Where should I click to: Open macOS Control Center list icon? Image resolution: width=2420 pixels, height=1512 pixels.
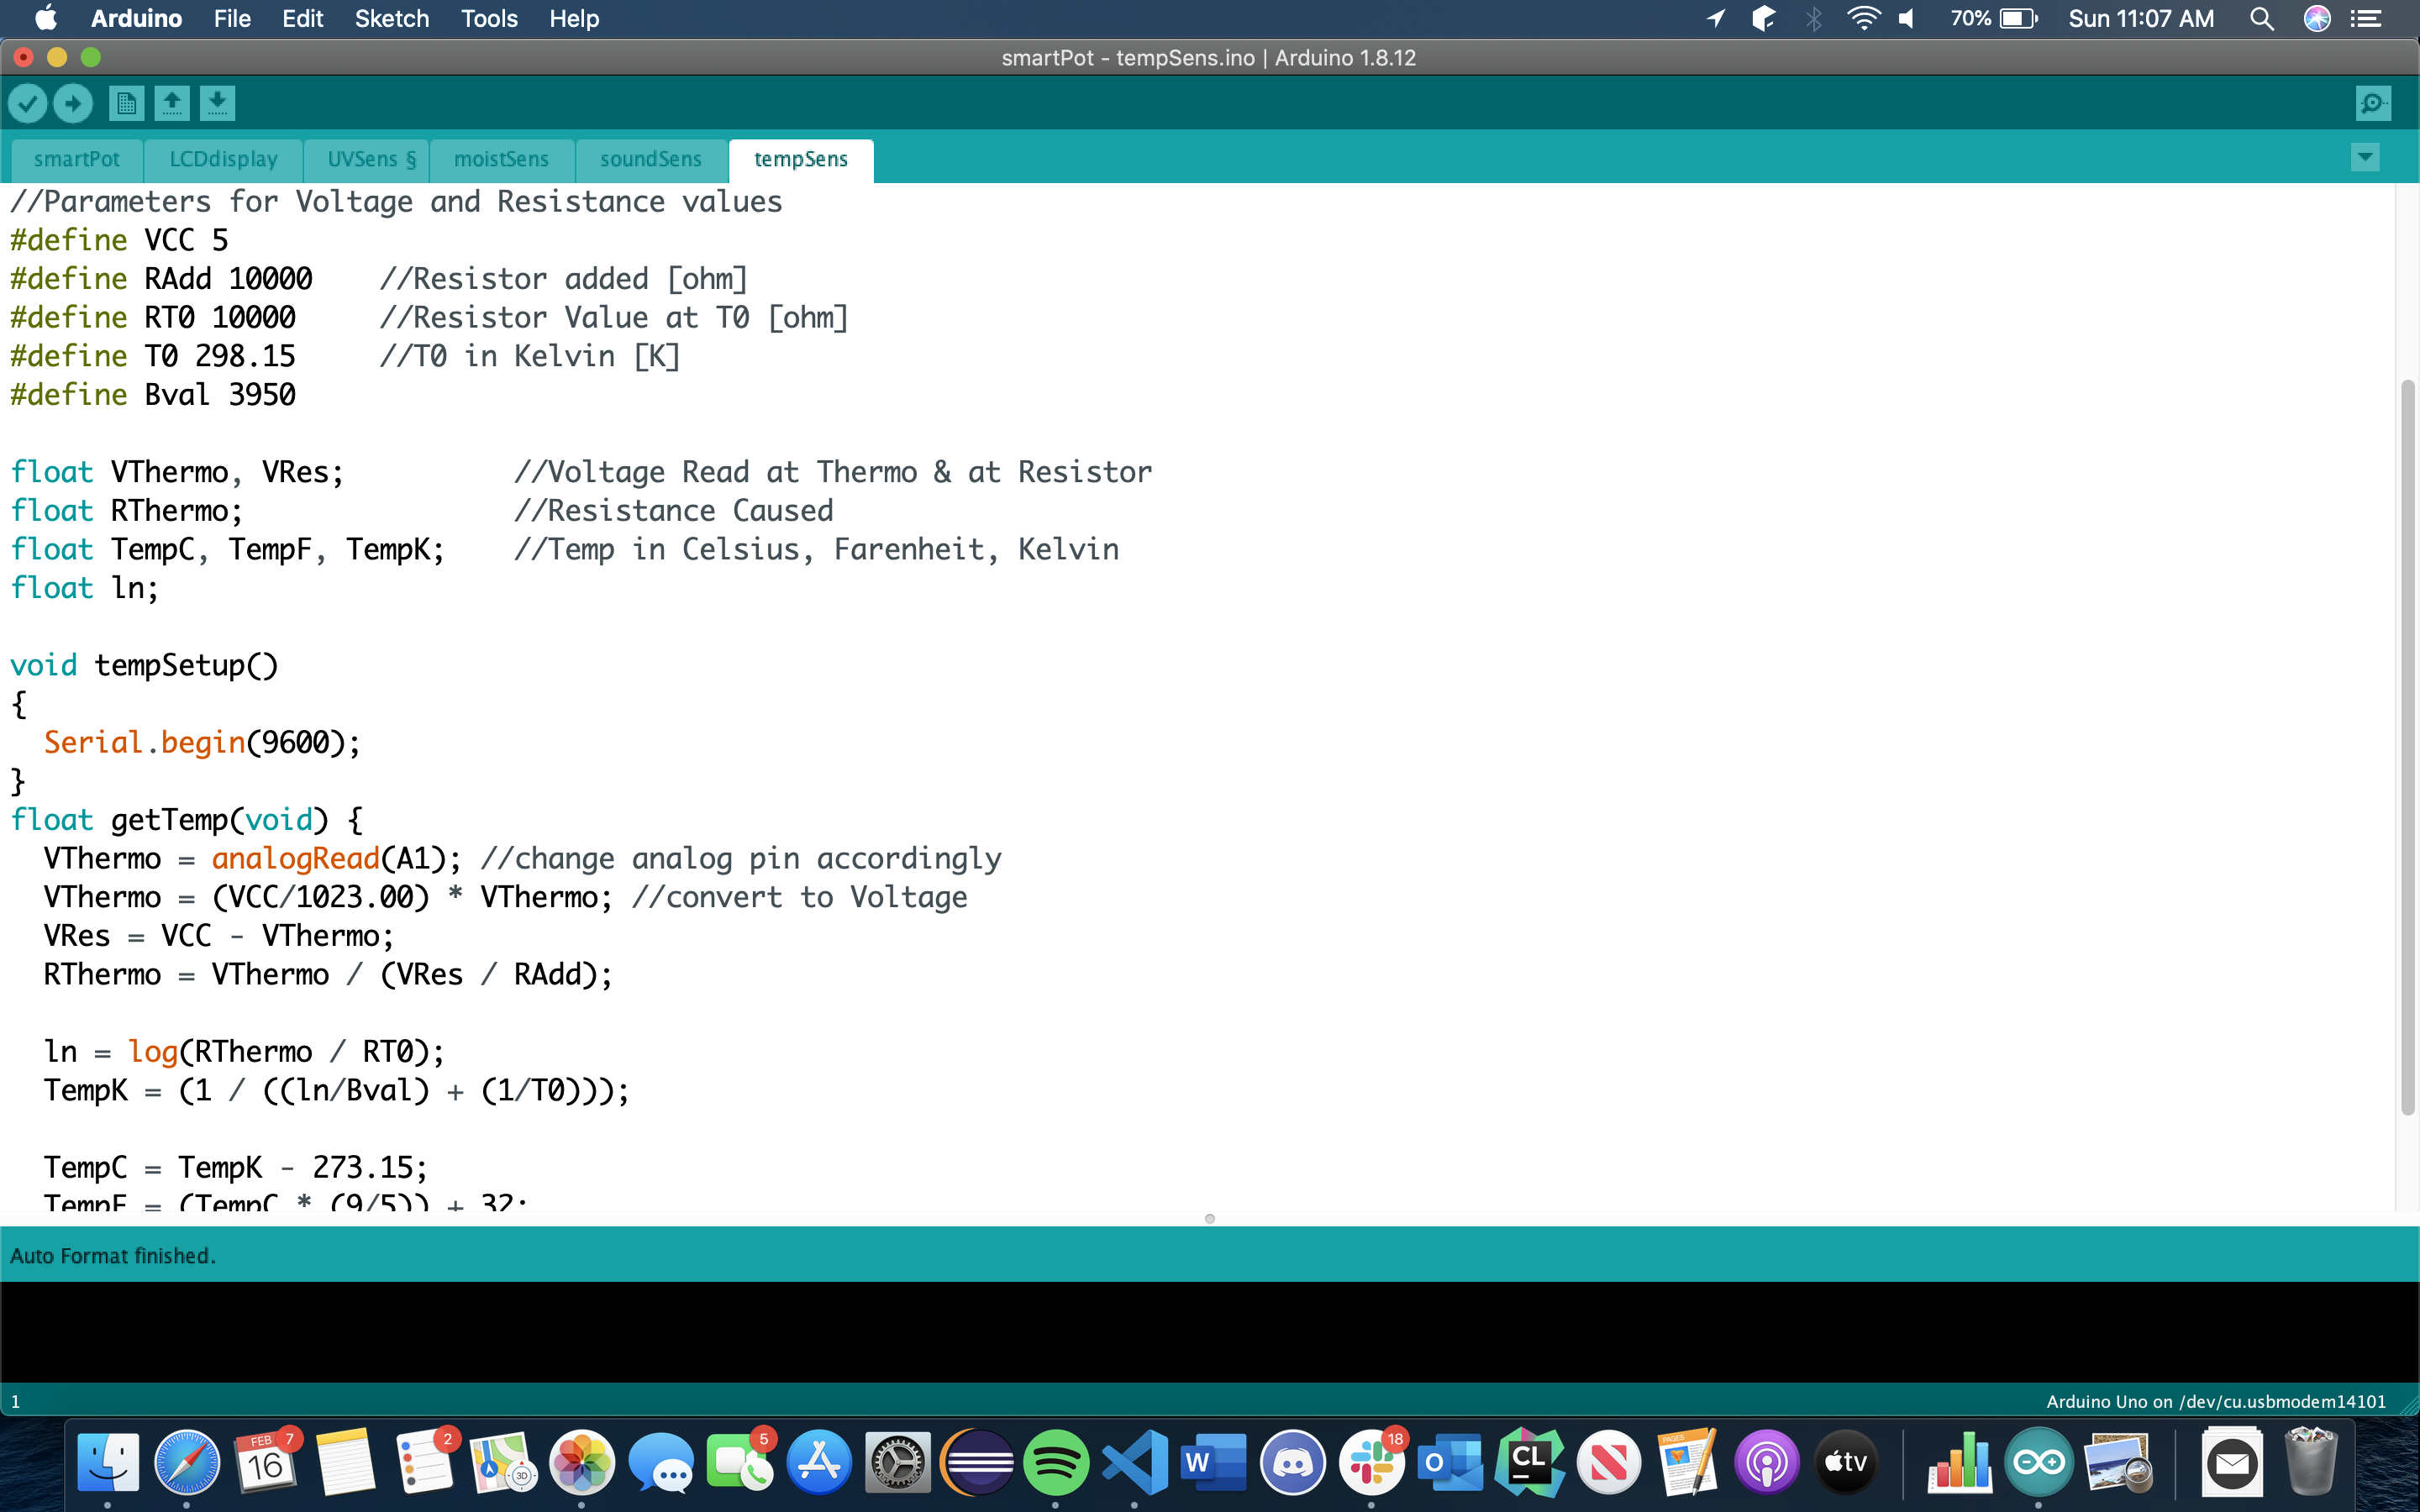tap(2366, 18)
